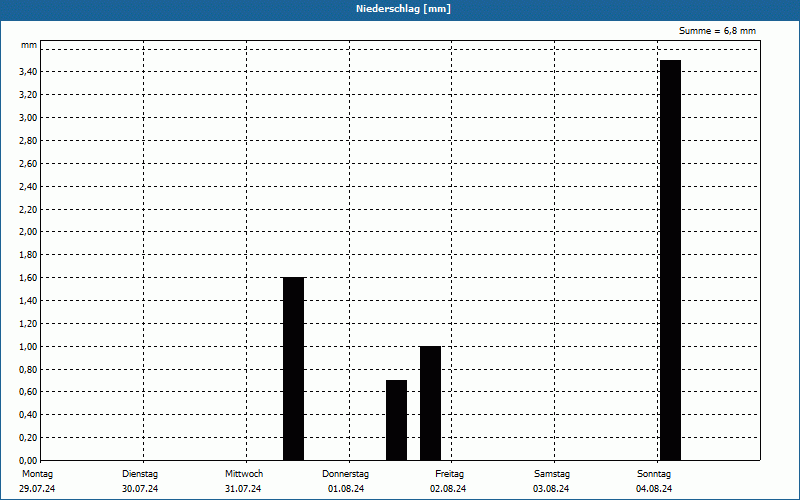The width and height of the screenshot is (800, 500).
Task: Select the Sonntag day label
Action: click(654, 474)
